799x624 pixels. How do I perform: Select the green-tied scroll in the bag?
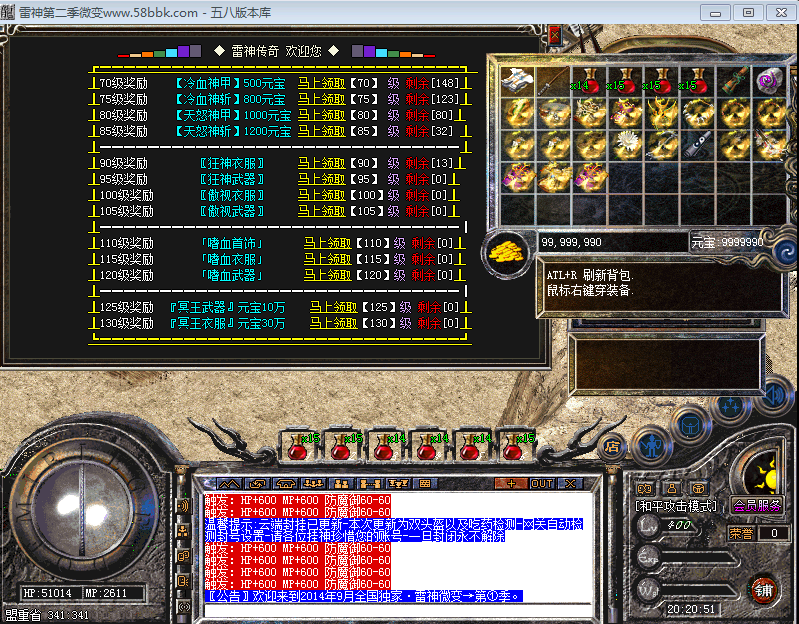tap(733, 82)
